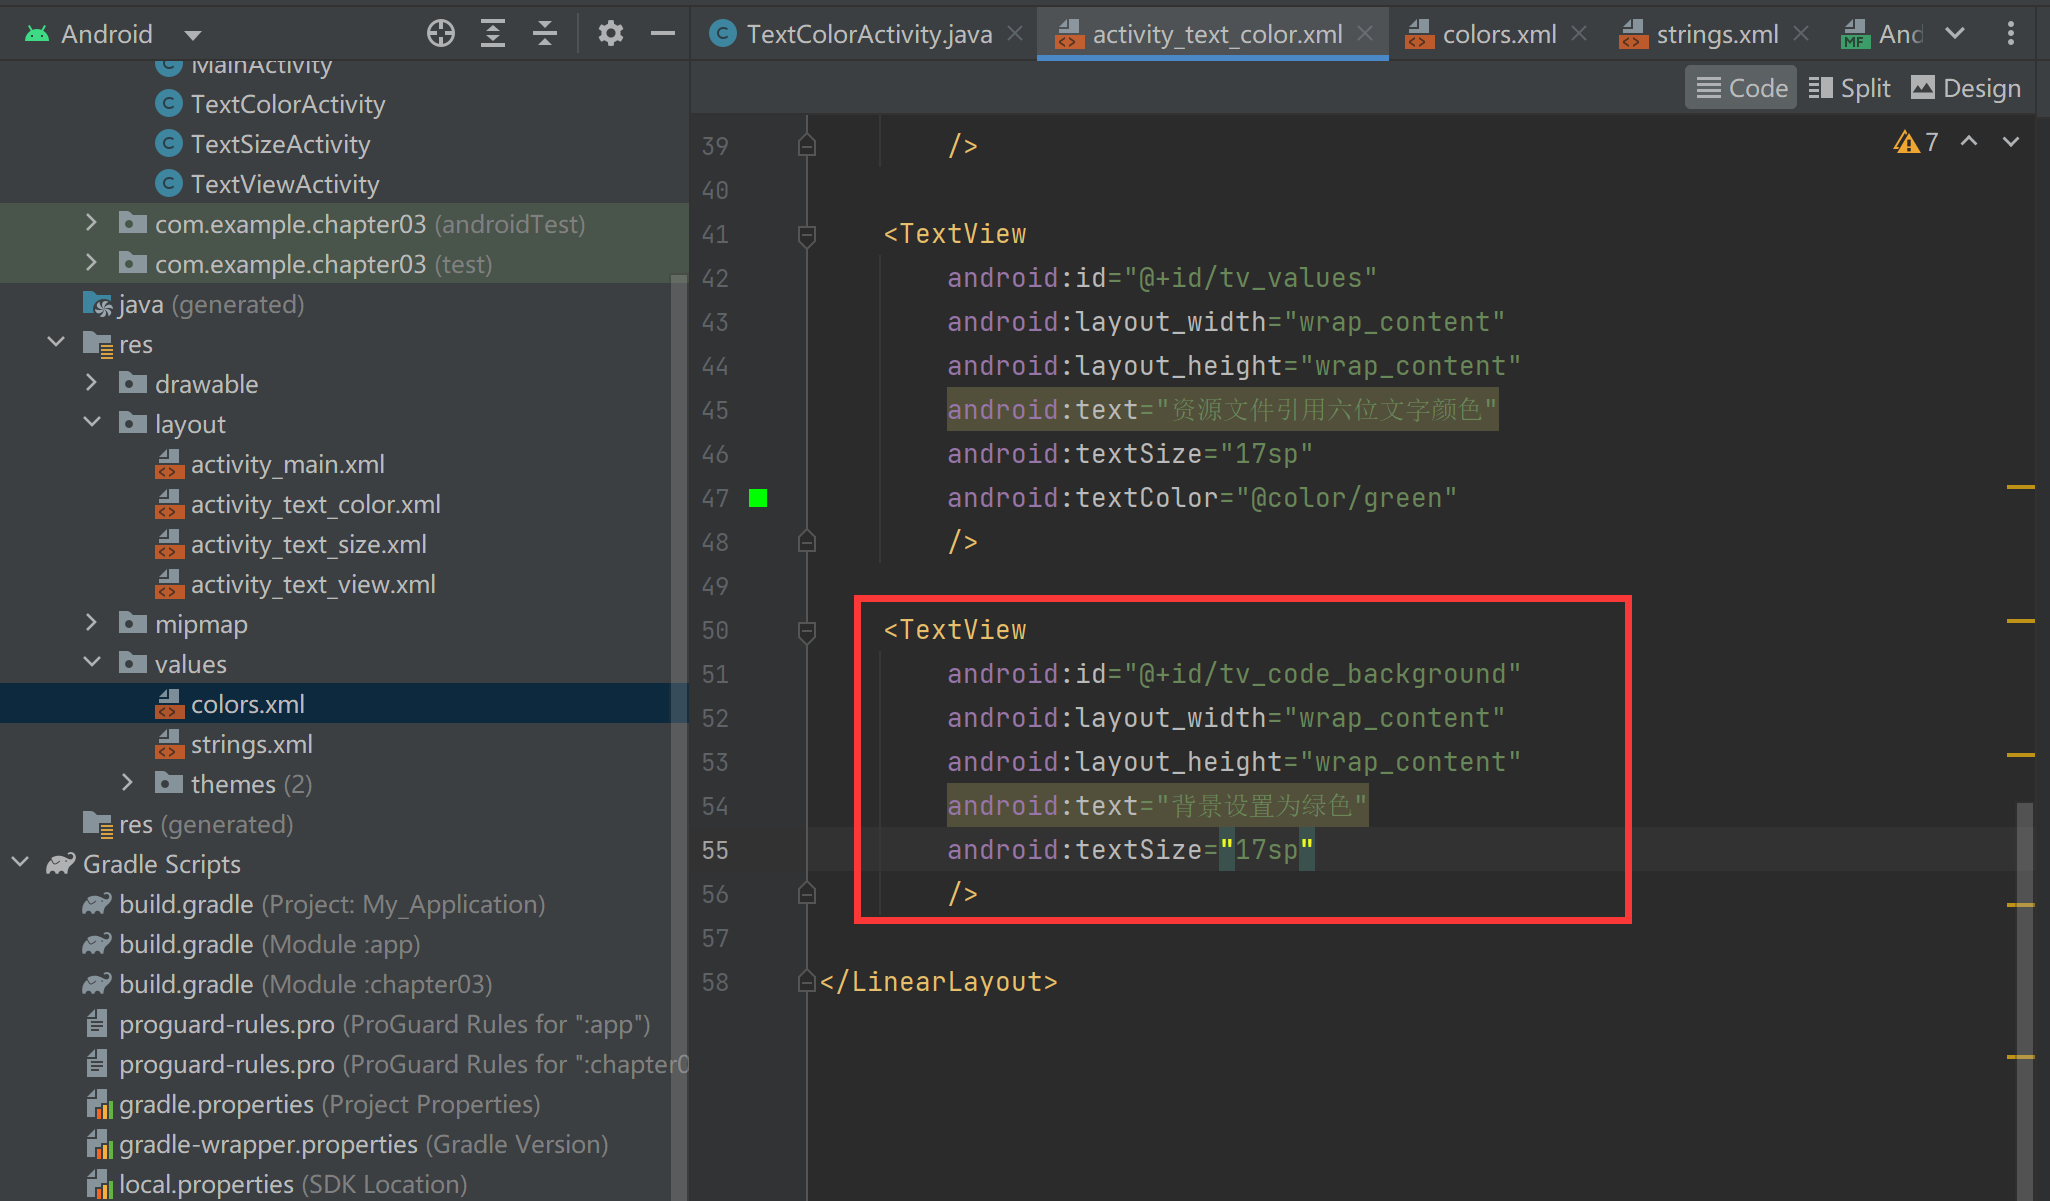Image resolution: width=2050 pixels, height=1201 pixels.
Task: Close the TextColorActivity.java tab
Action: click(1015, 34)
